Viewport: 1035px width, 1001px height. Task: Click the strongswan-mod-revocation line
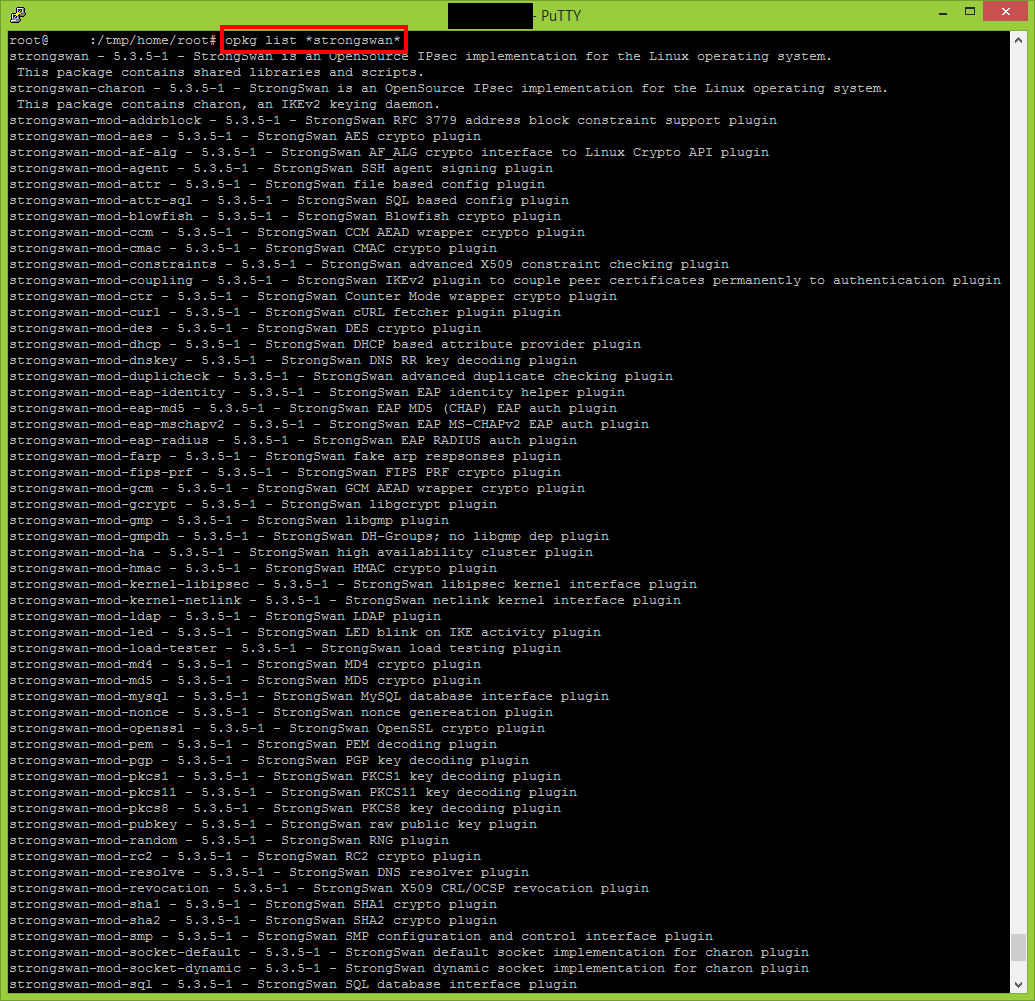(x=329, y=889)
